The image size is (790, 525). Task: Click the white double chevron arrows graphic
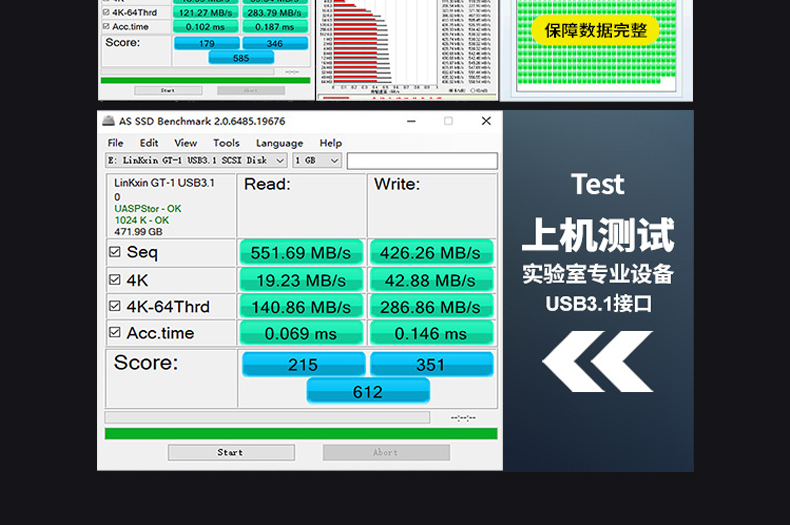(x=597, y=361)
